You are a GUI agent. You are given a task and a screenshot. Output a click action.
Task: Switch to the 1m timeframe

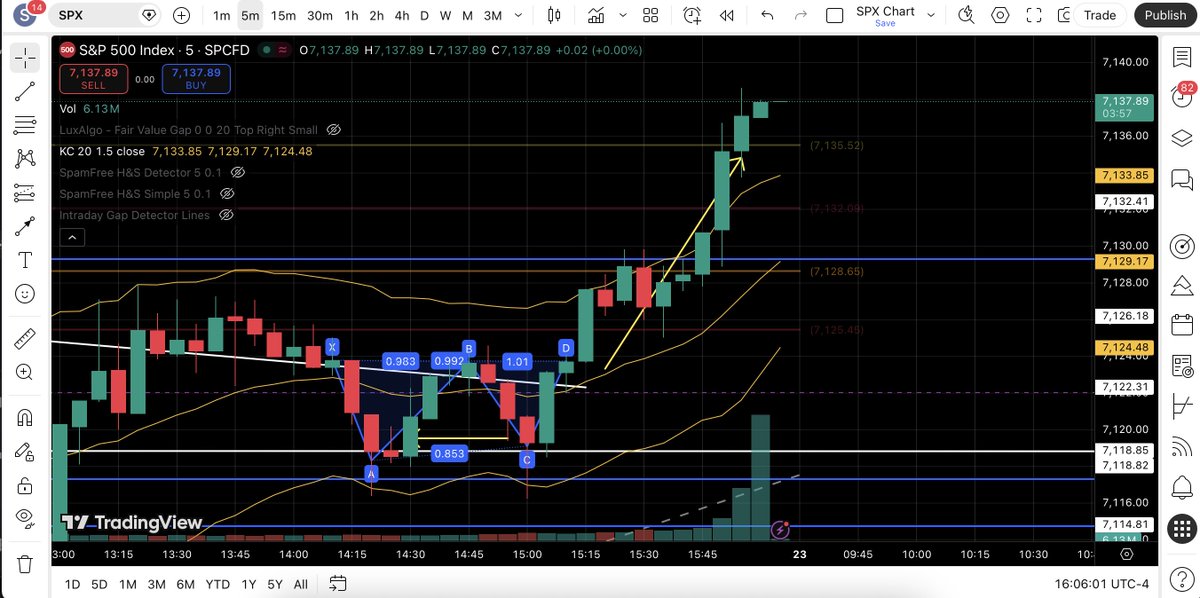(221, 15)
